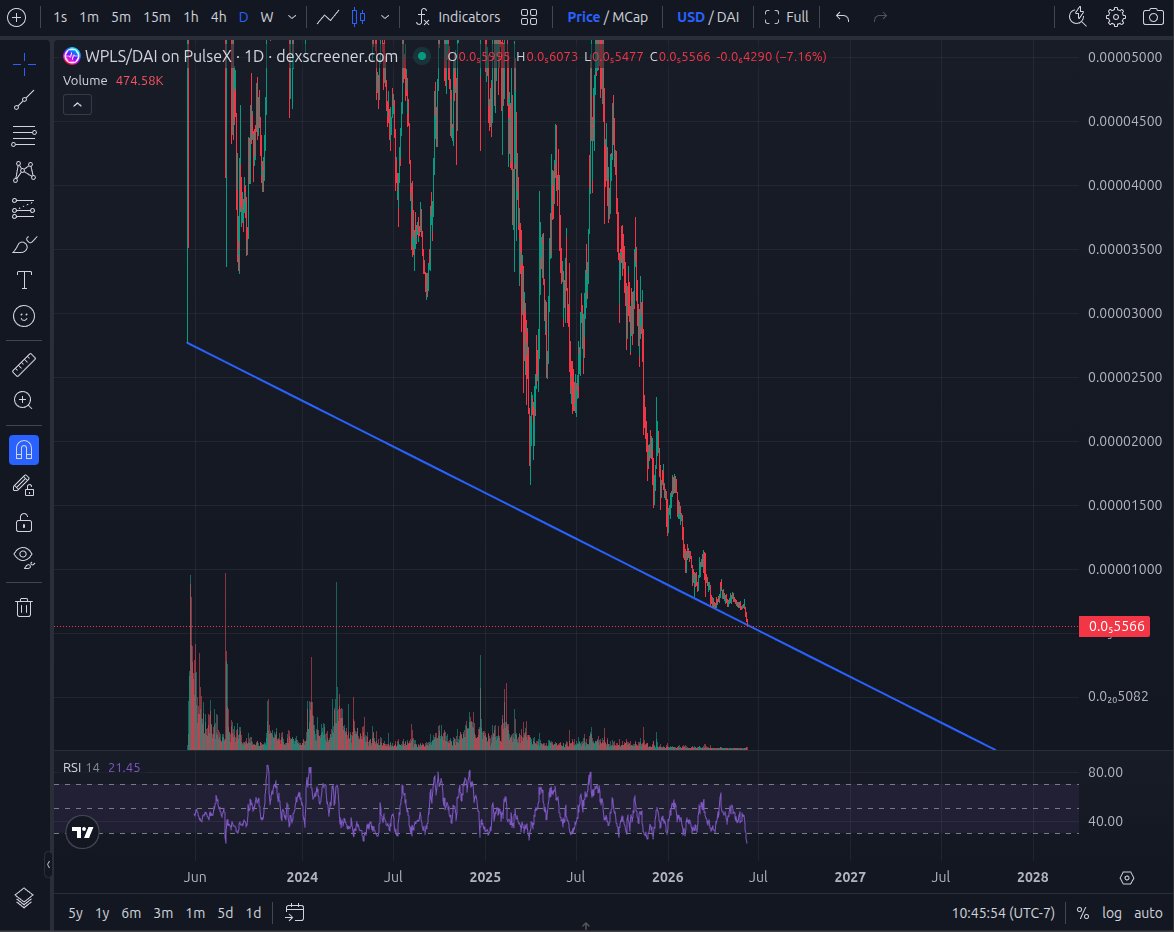Remove drawings with trash icon
This screenshot has width=1174, height=932.
[24, 607]
